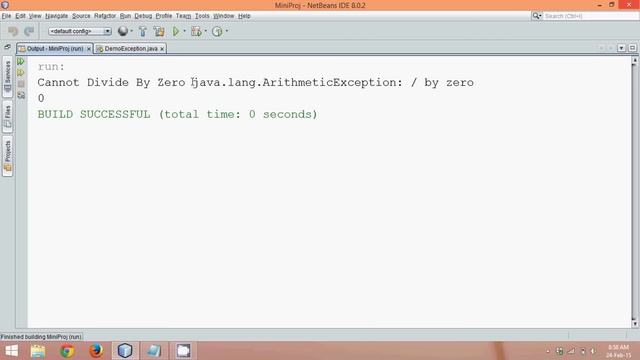Image resolution: width=640 pixels, height=360 pixels.
Task: Open the View menu
Action: [35, 16]
